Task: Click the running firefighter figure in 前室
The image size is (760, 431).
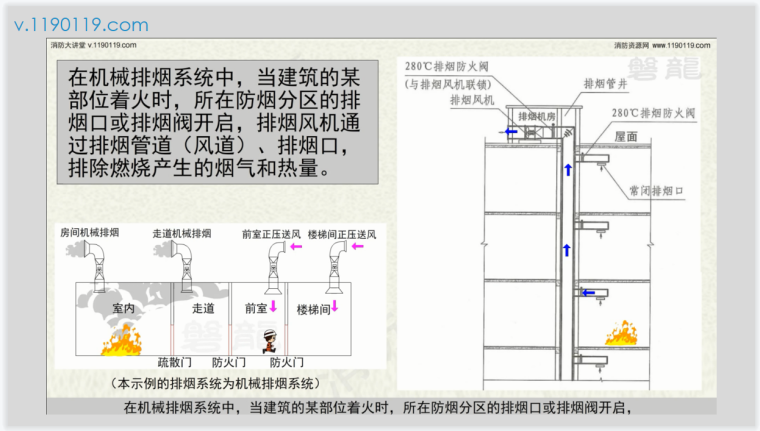Action: [x=268, y=342]
